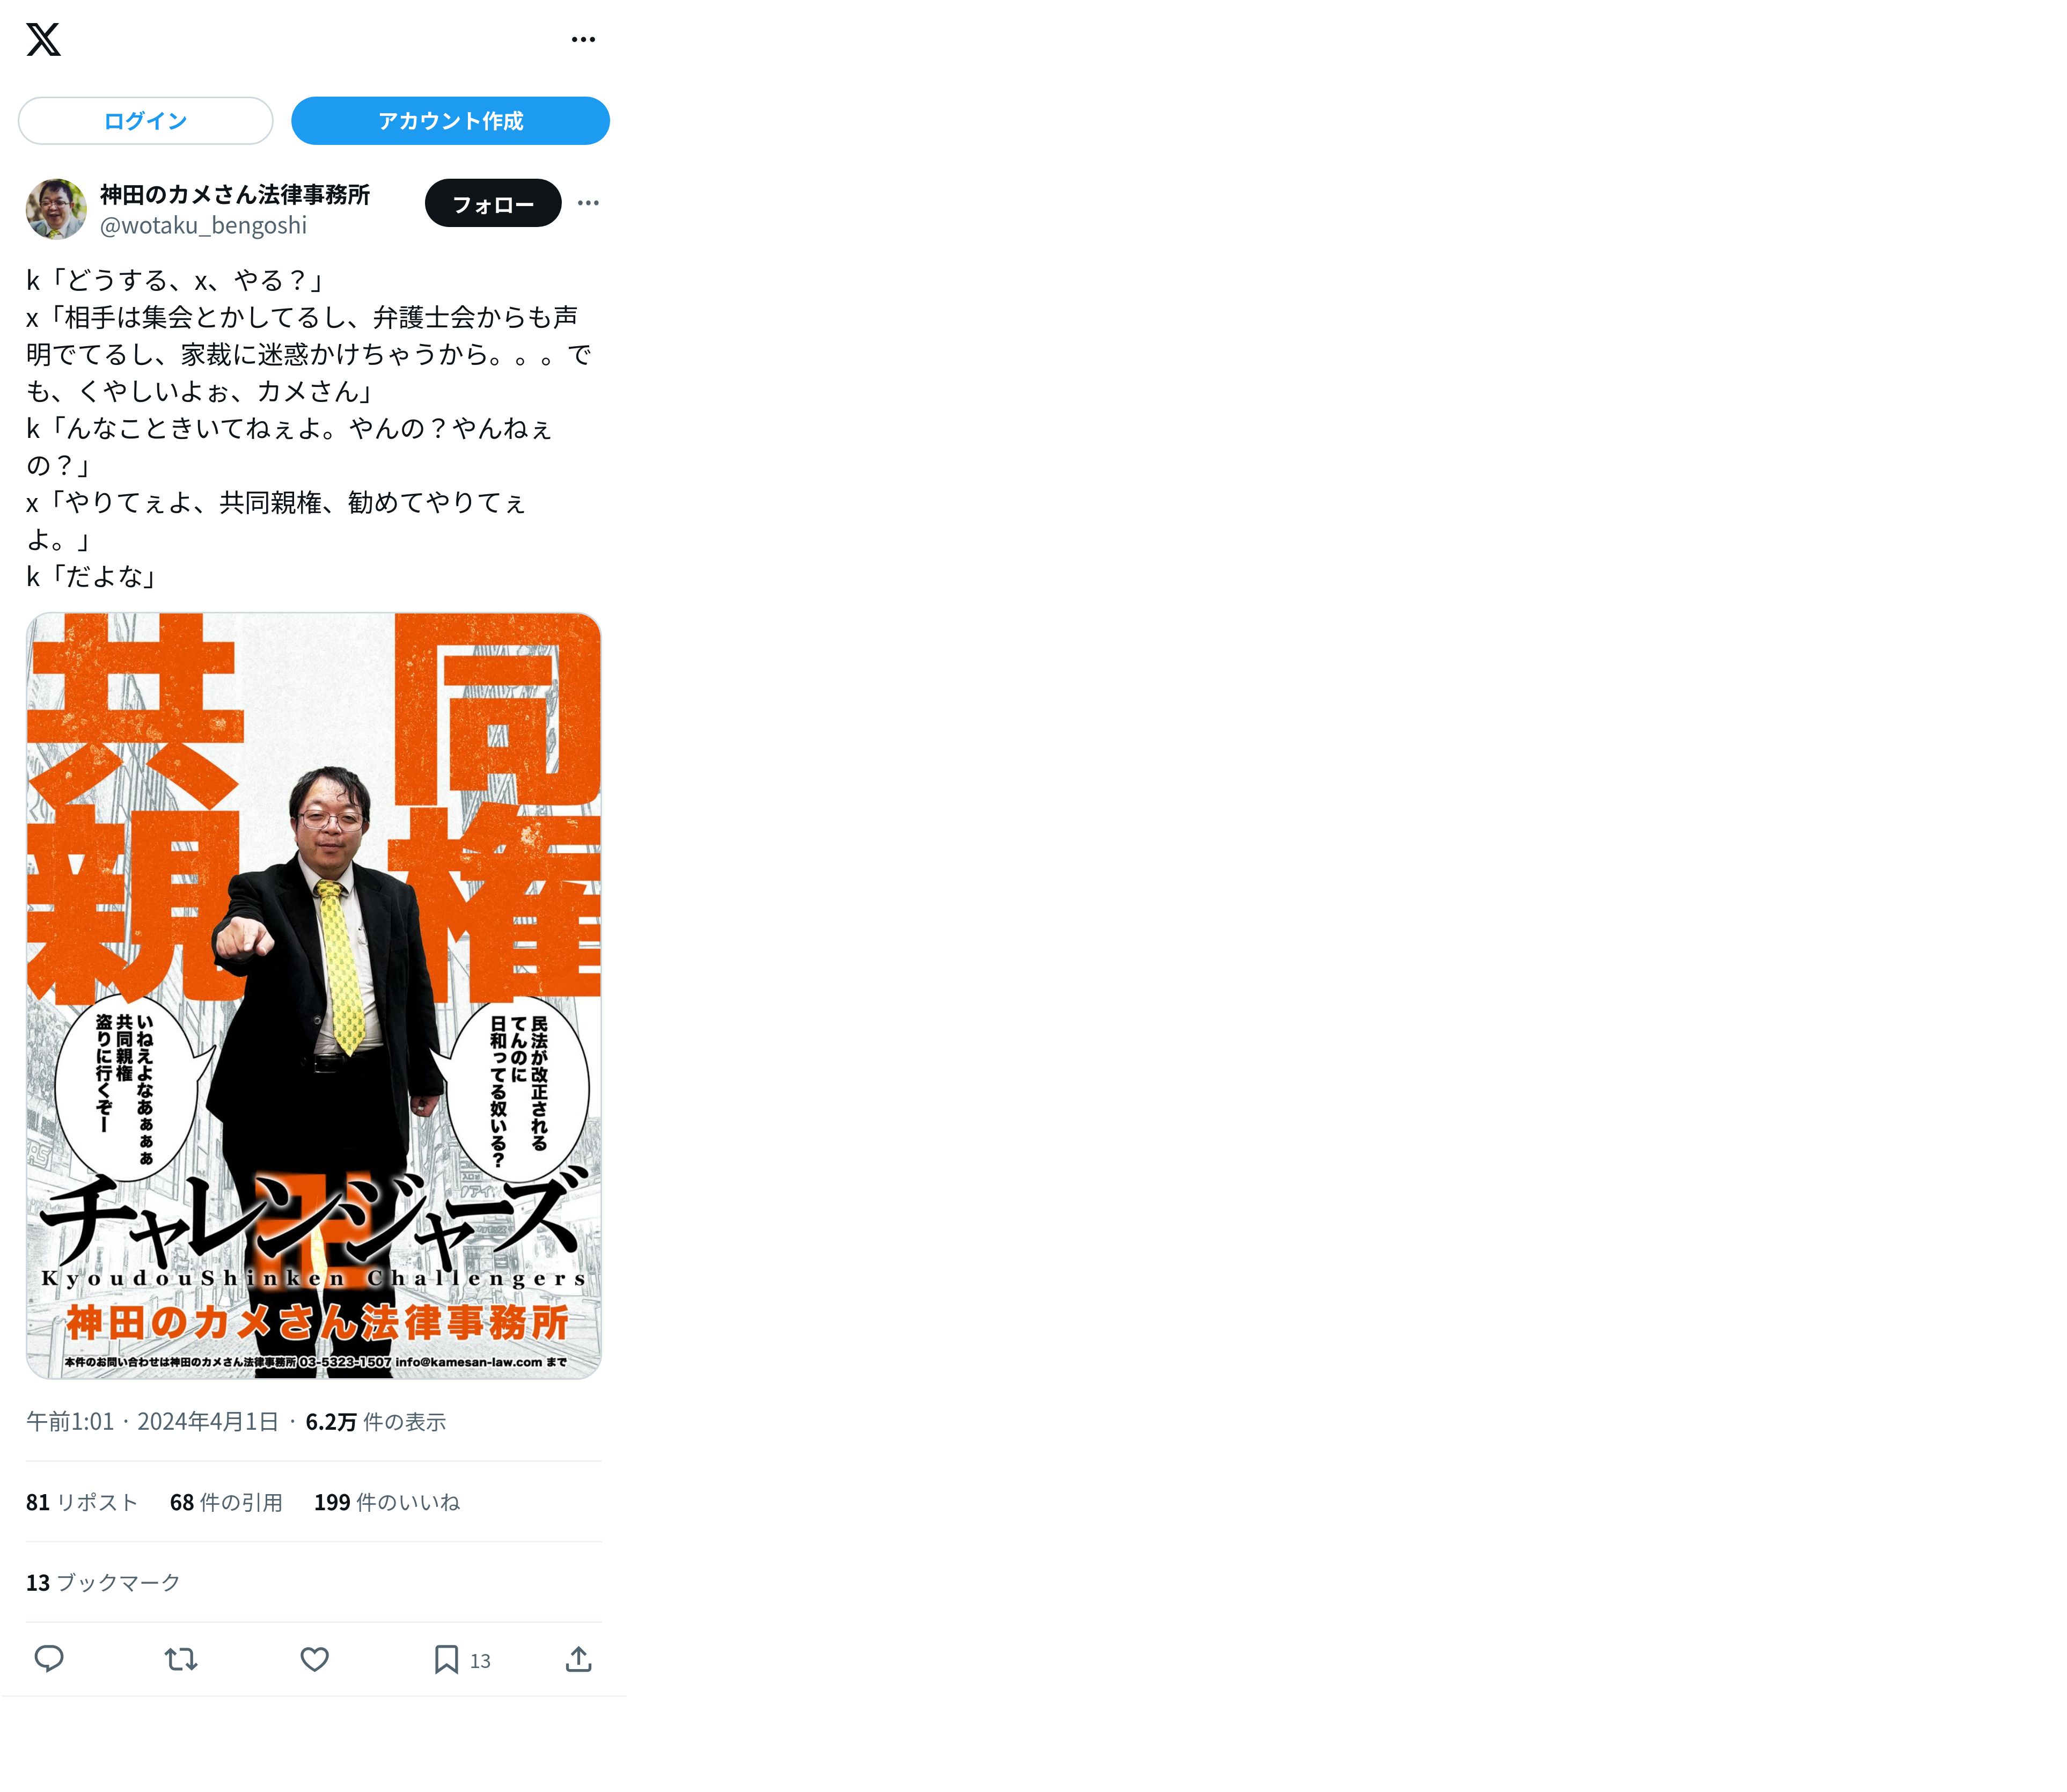View the 81 リポスト list
2067x1792 pixels.
tap(82, 1502)
